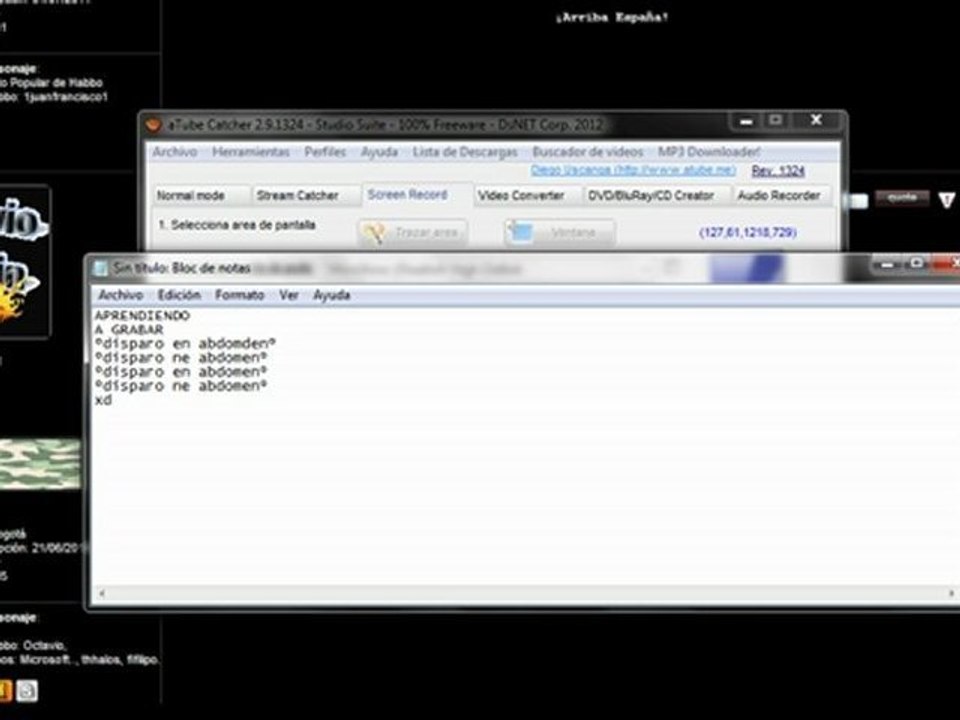Minimize the aTube Catcher window
This screenshot has width=960, height=720.
pos(746,121)
